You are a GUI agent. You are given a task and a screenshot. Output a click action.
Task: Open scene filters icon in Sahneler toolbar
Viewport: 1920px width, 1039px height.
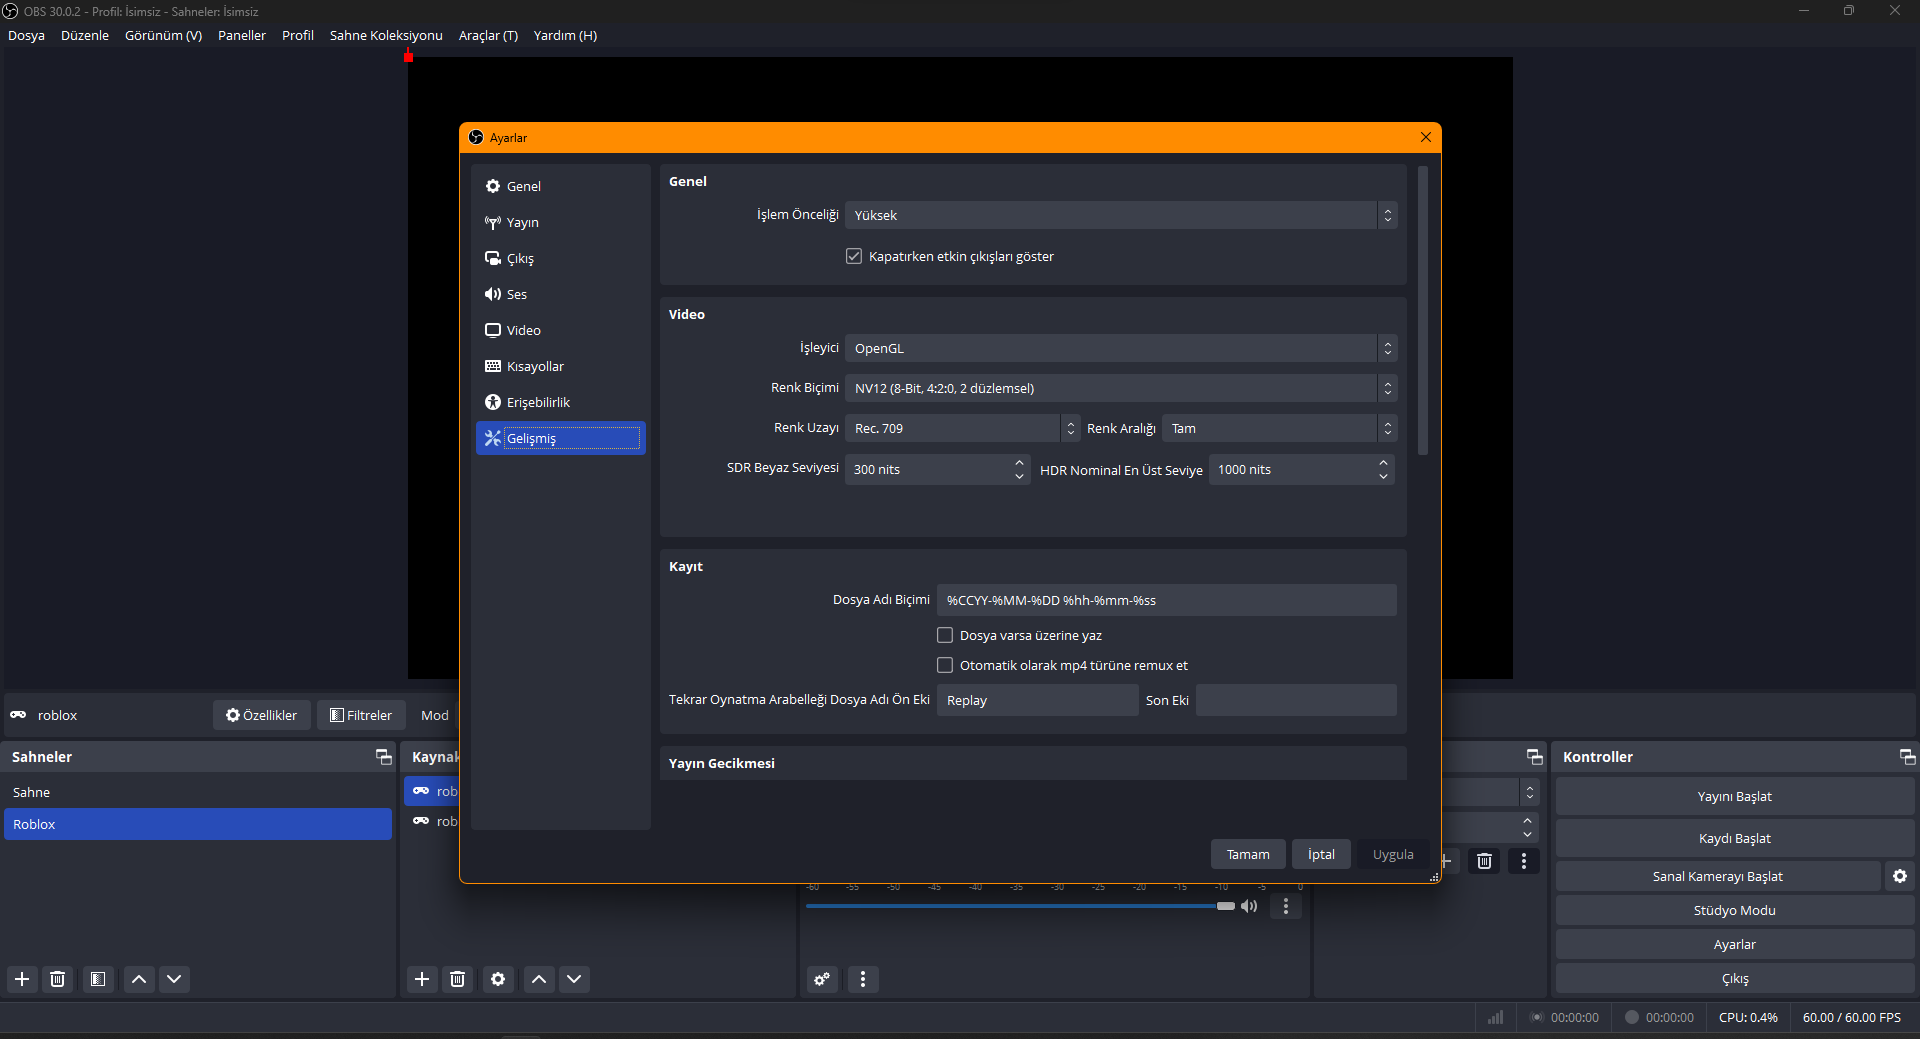point(98,979)
